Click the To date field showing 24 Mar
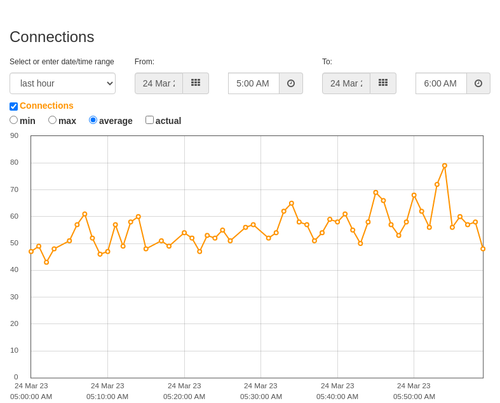The image size is (500, 403). pyautogui.click(x=346, y=83)
